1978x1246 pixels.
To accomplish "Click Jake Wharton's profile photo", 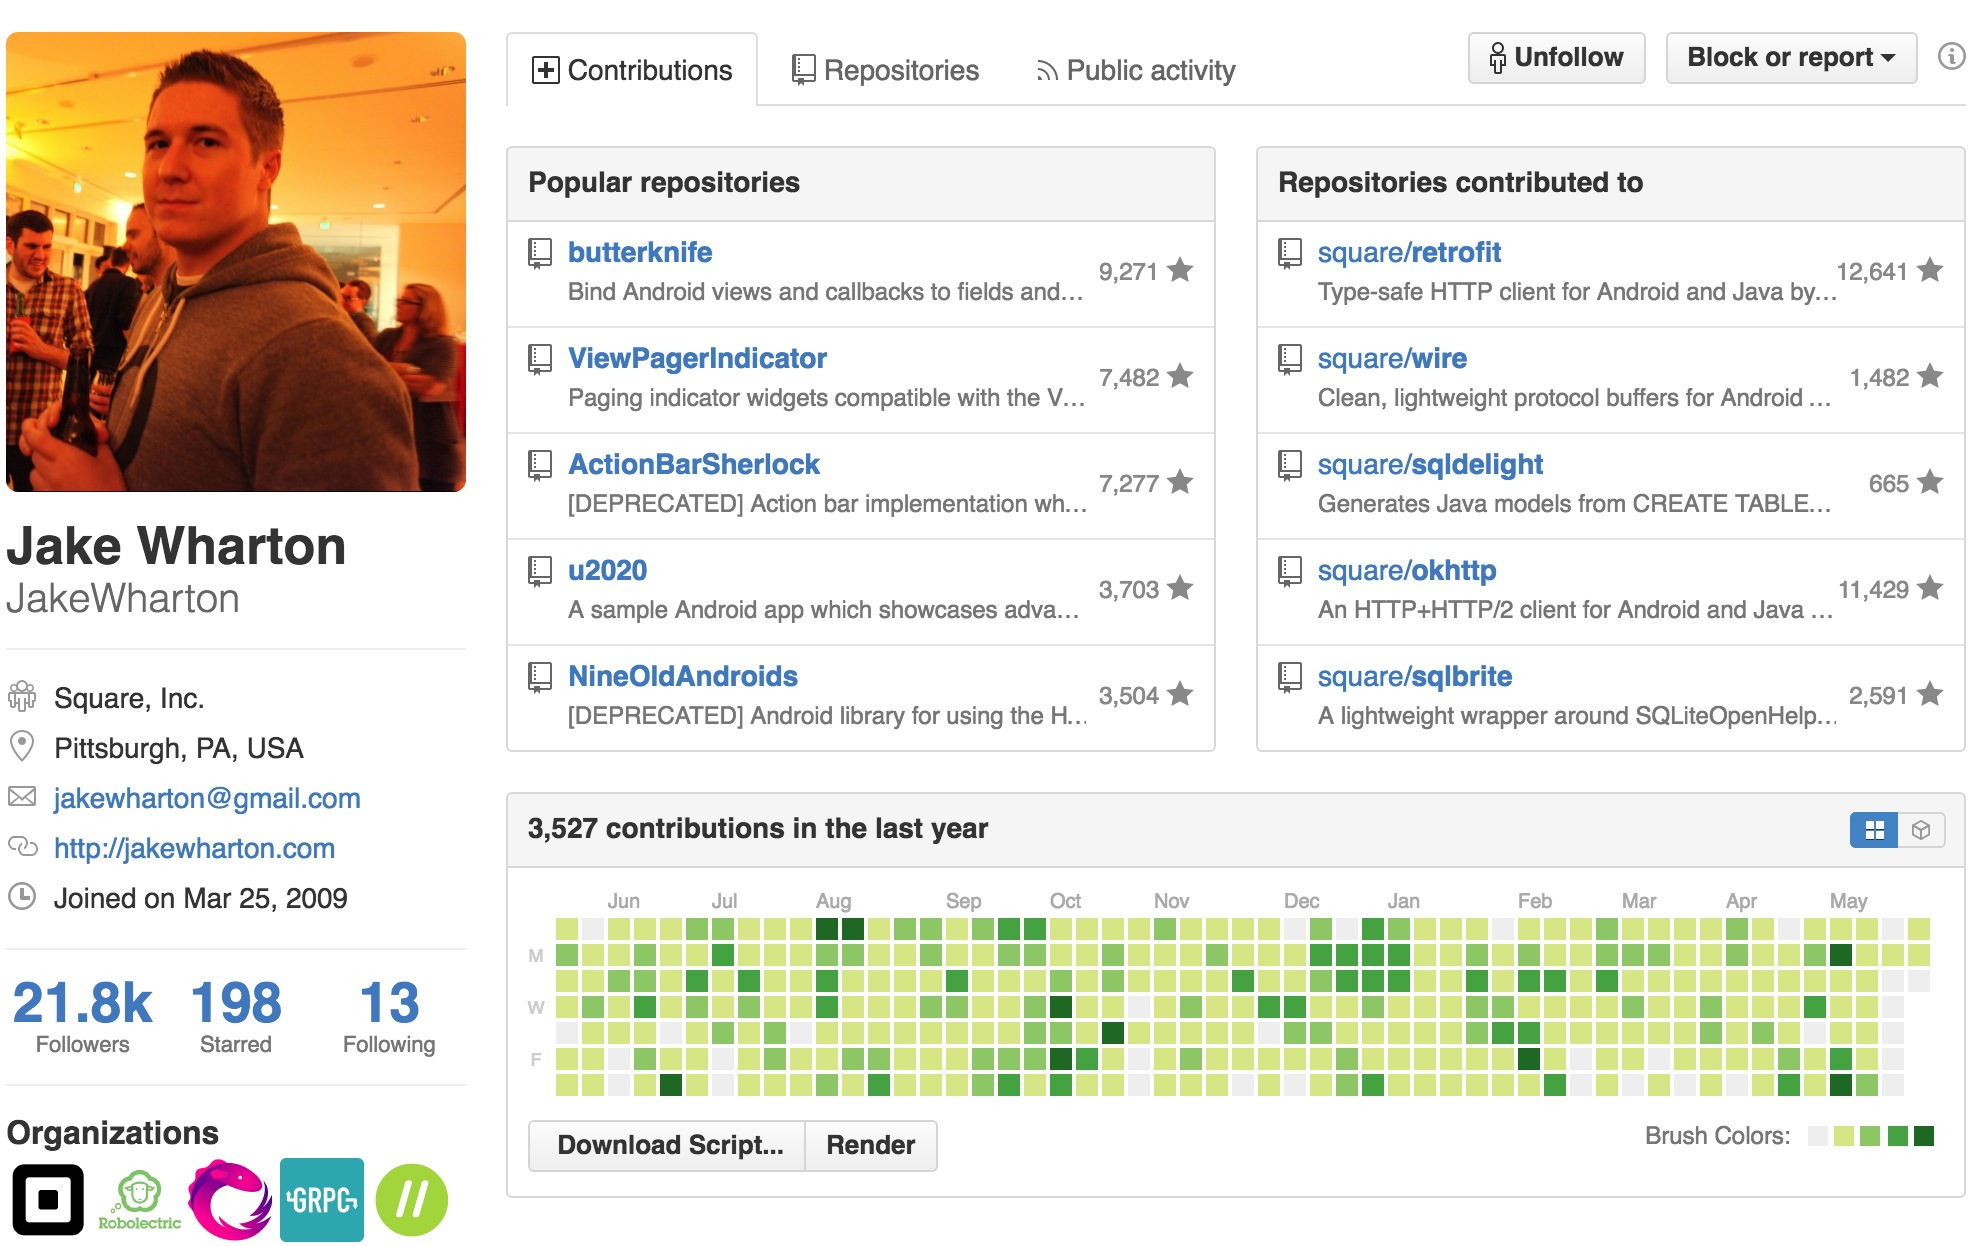I will pyautogui.click(x=236, y=262).
